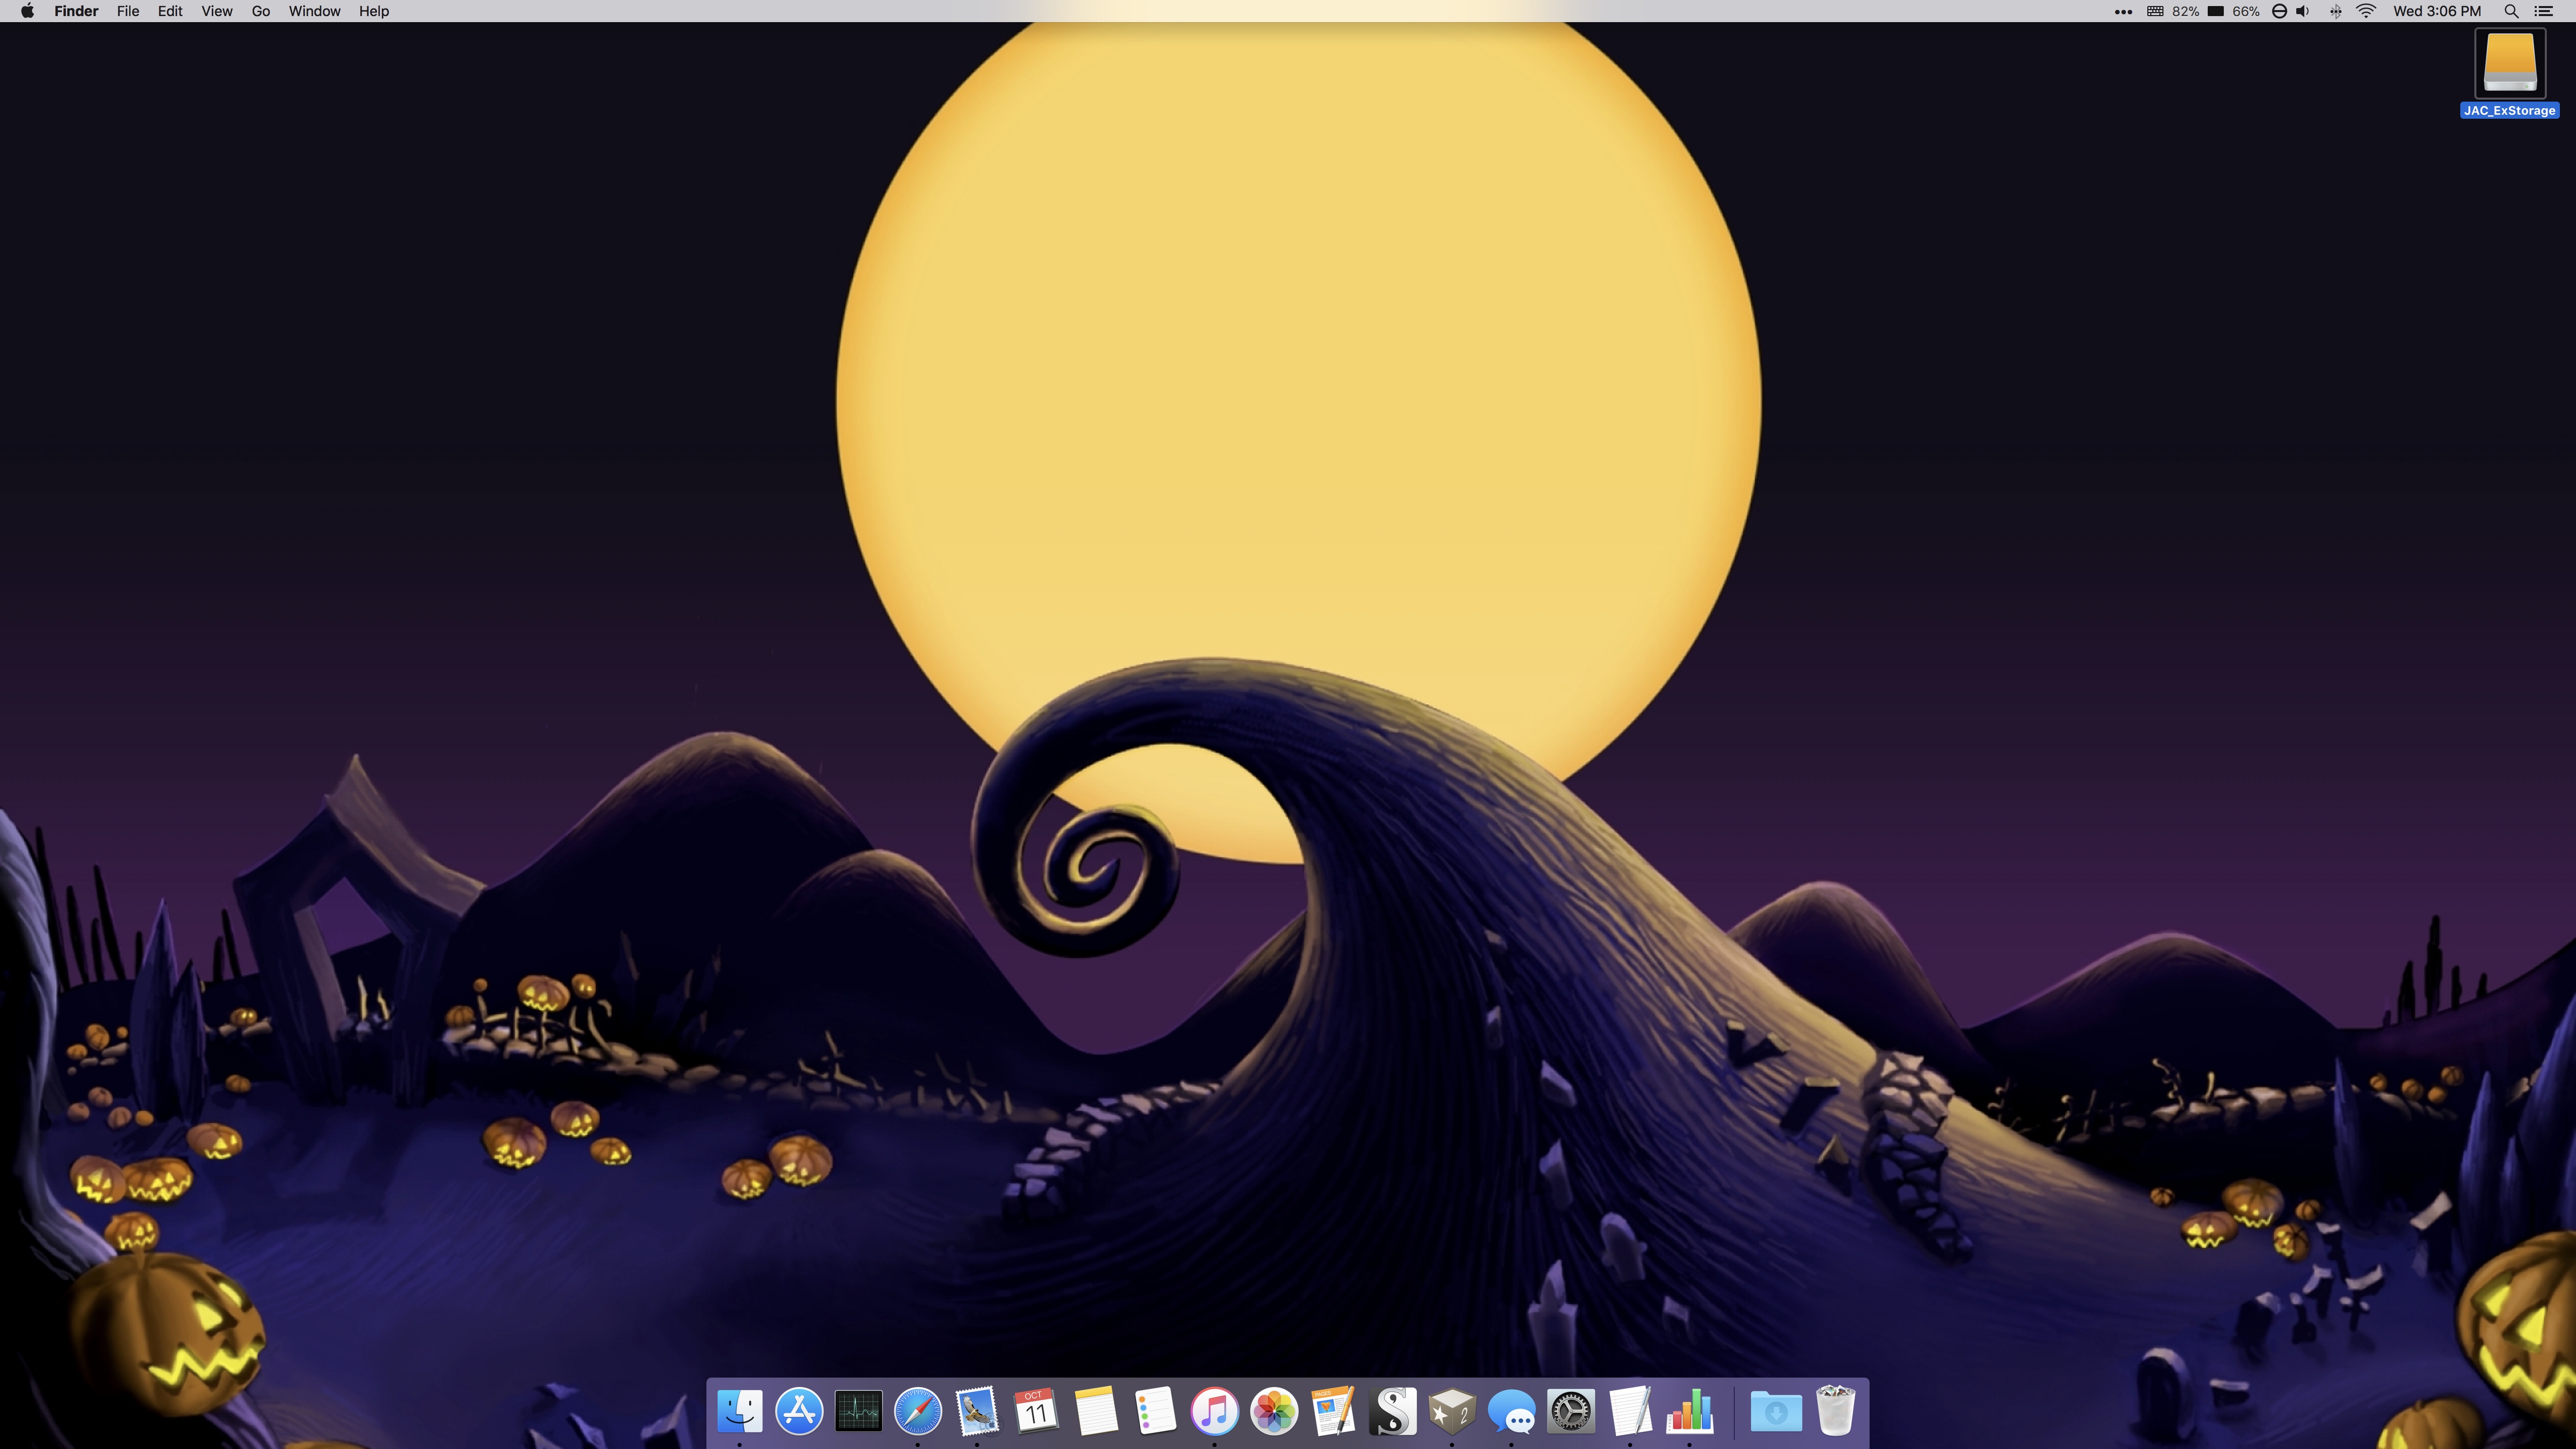Image resolution: width=2576 pixels, height=1449 pixels.
Task: Launch Safari browser from the Dock
Action: click(x=918, y=1411)
